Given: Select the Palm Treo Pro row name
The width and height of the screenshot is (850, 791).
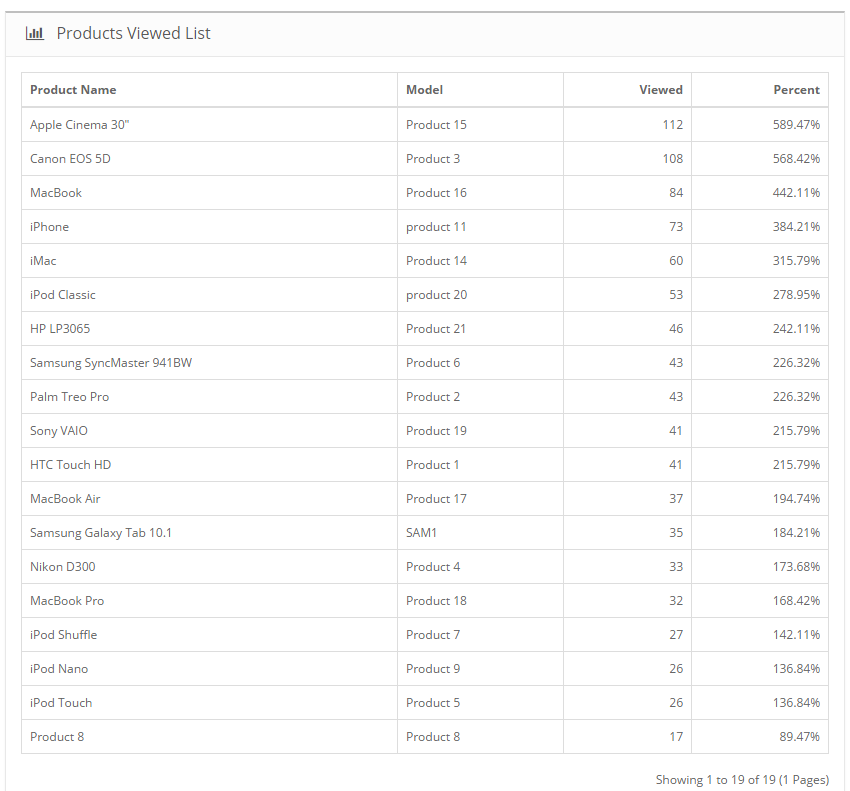Looking at the screenshot, I should tap(70, 397).
